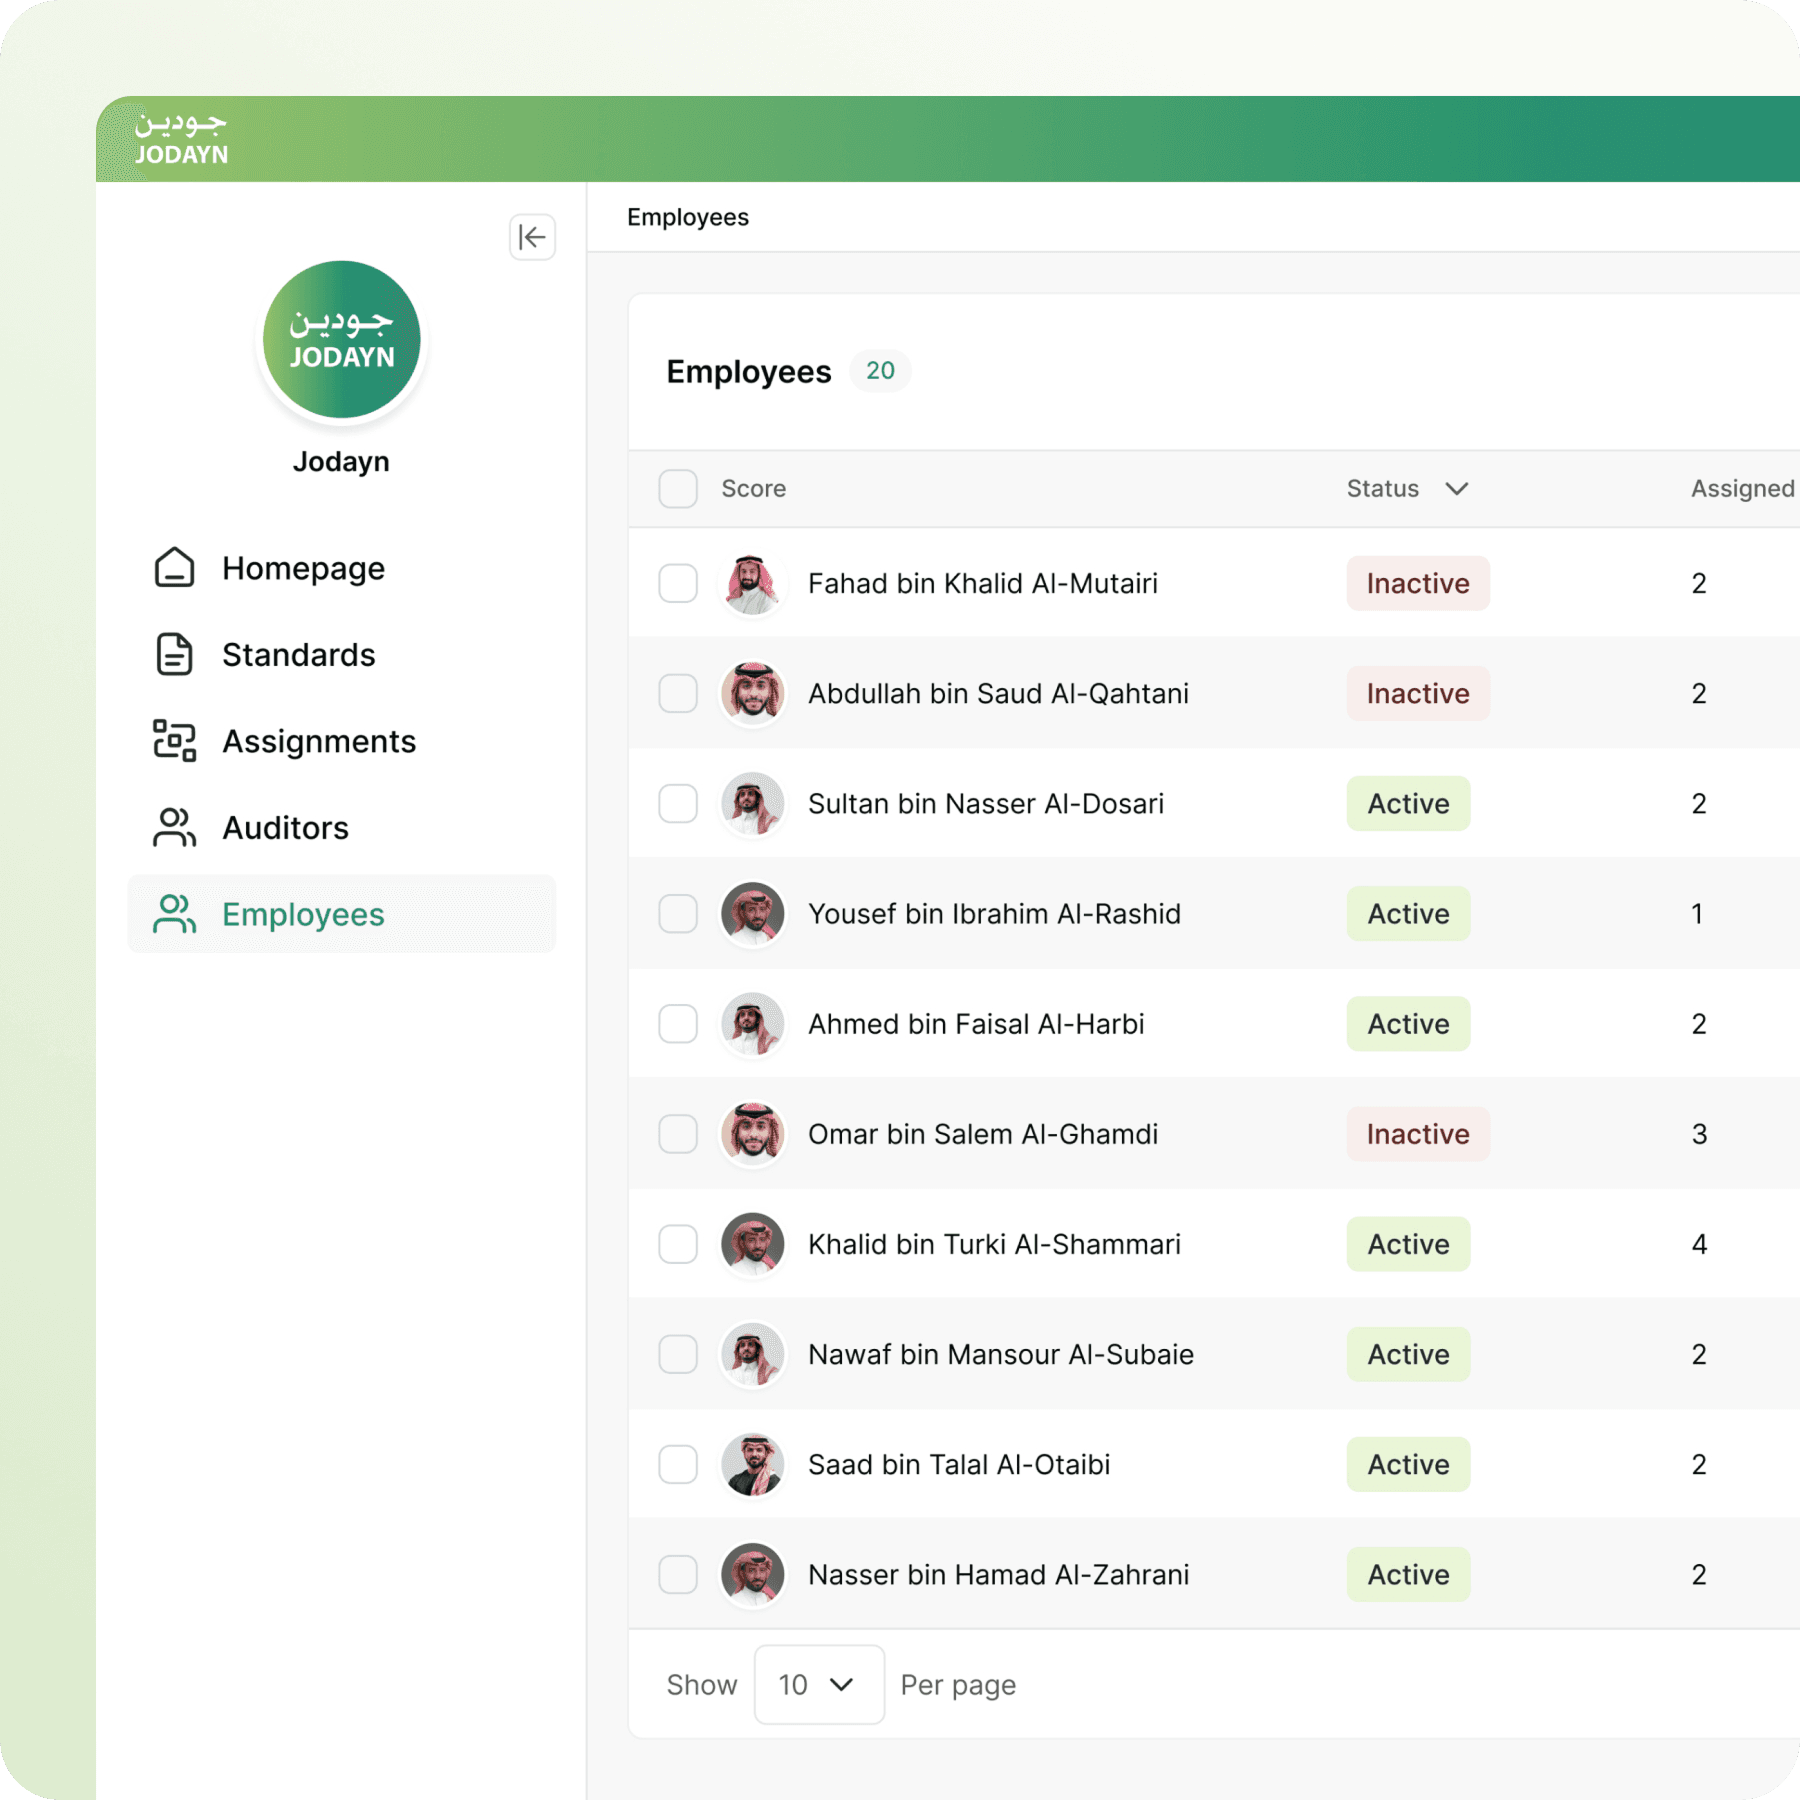Image resolution: width=1800 pixels, height=1800 pixels.
Task: Go to Standards in the sidebar
Action: coord(298,655)
